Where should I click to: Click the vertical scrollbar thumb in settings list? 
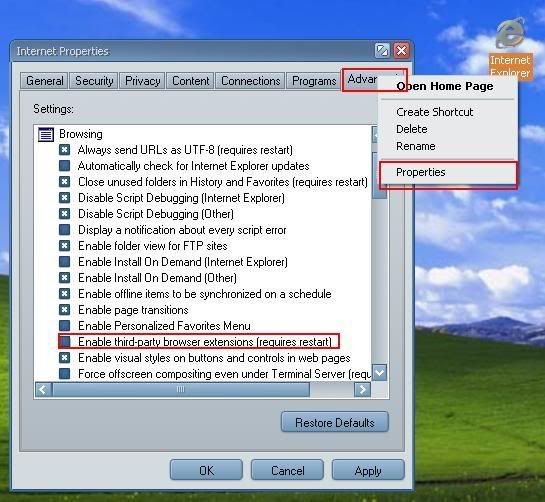point(380,176)
